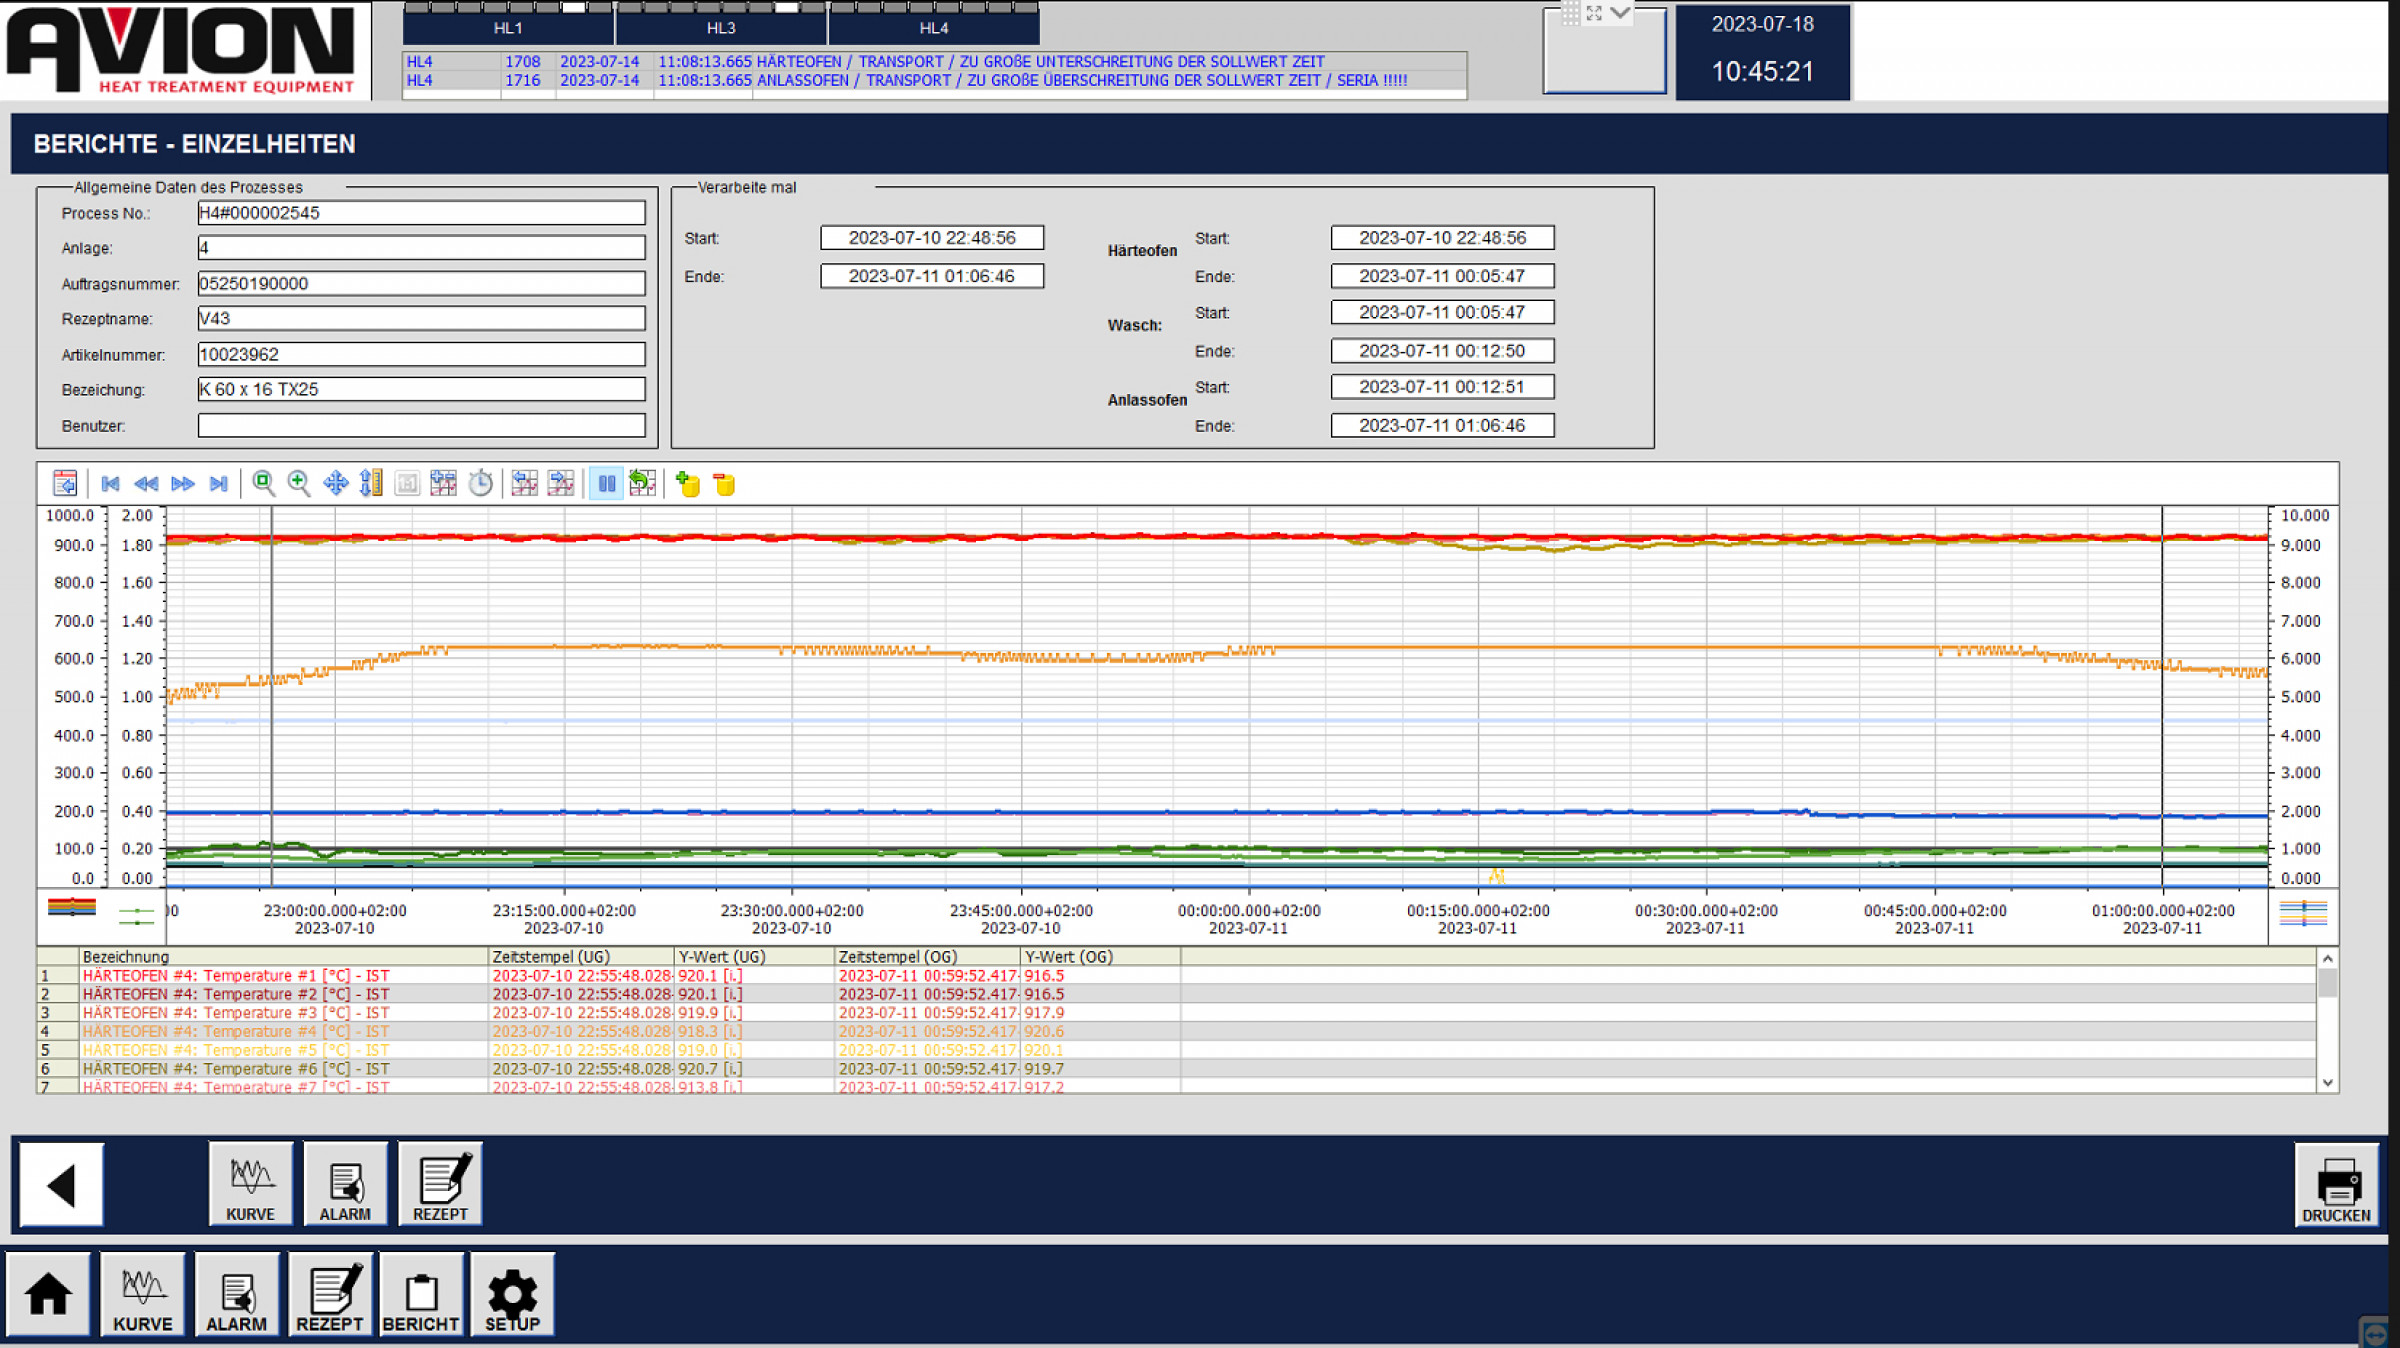
Task: Click the zoom-in magnifier icon
Action: point(298,484)
